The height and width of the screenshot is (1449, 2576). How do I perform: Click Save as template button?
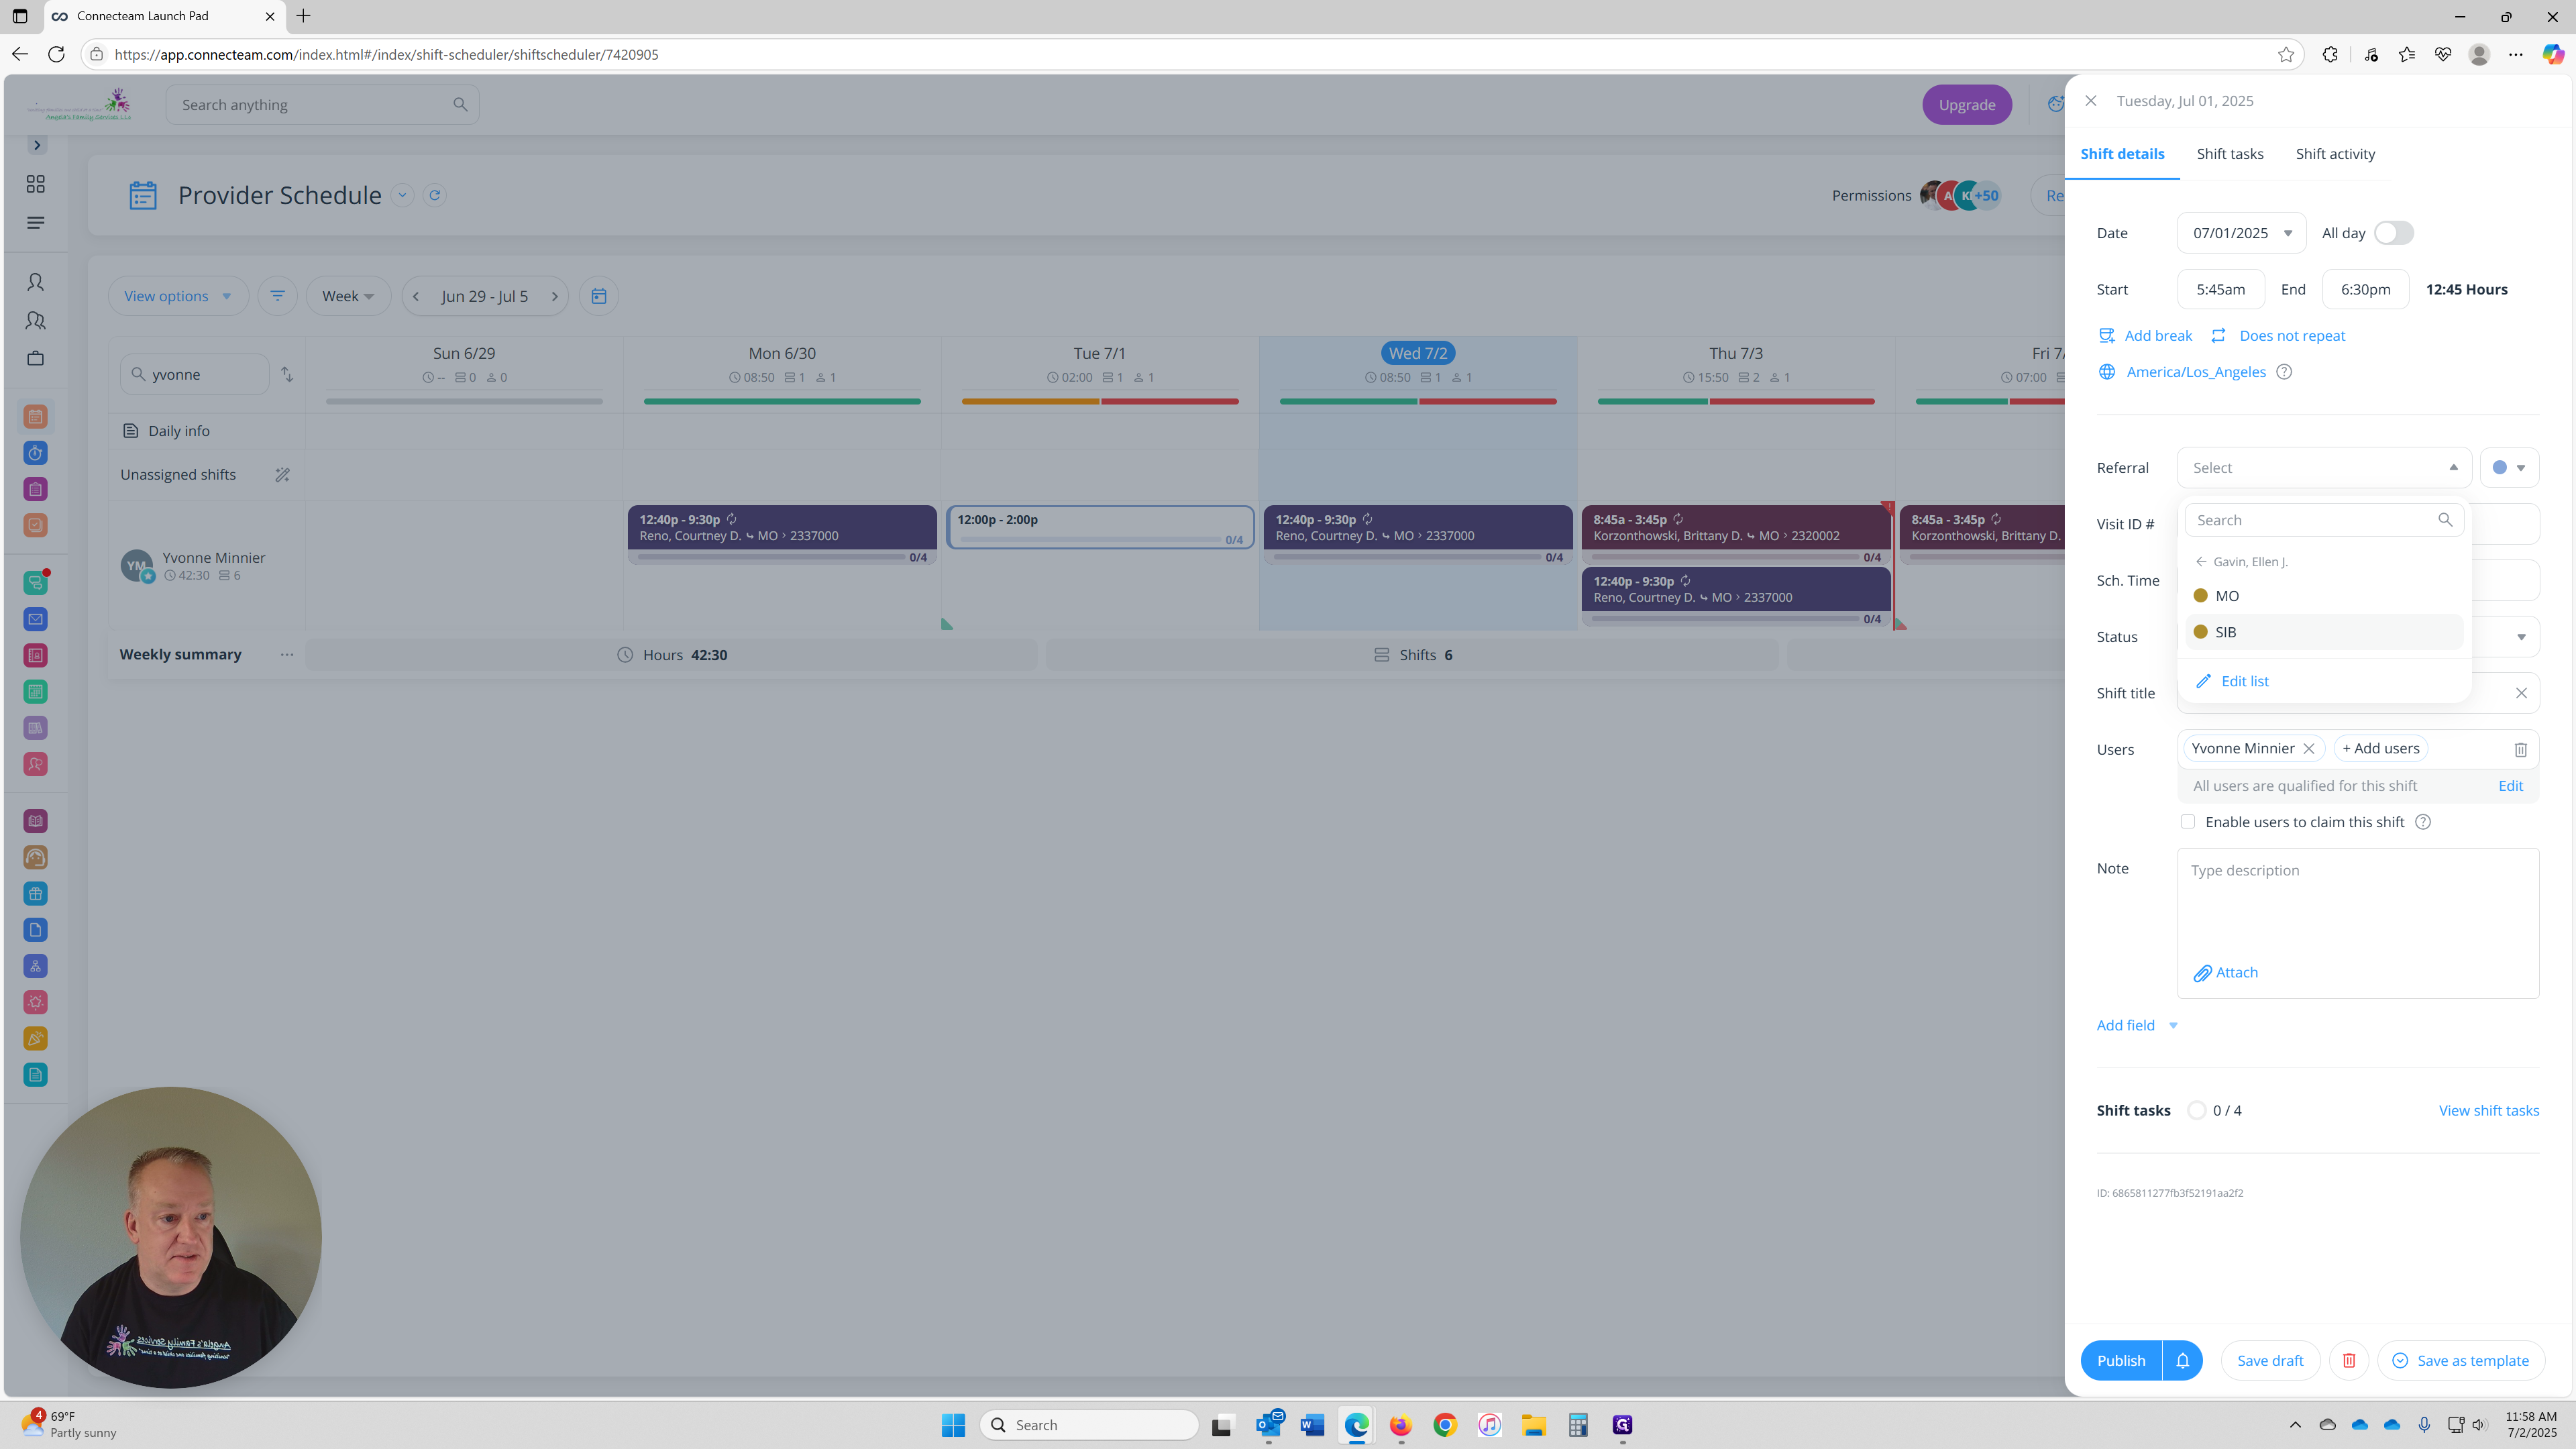click(2461, 1361)
